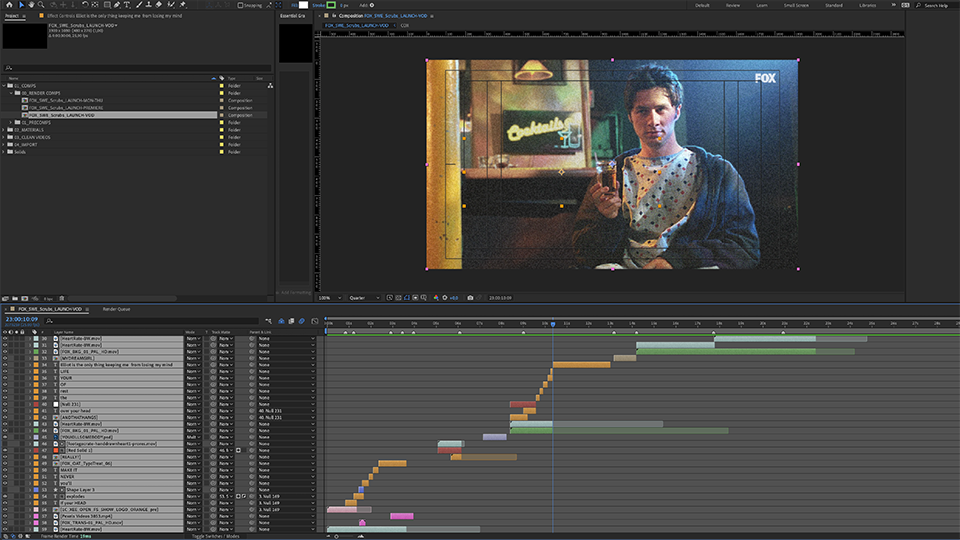The width and height of the screenshot is (960, 540).
Task: Click the timeline current timecode 23:00:10:09
Action: point(22,319)
